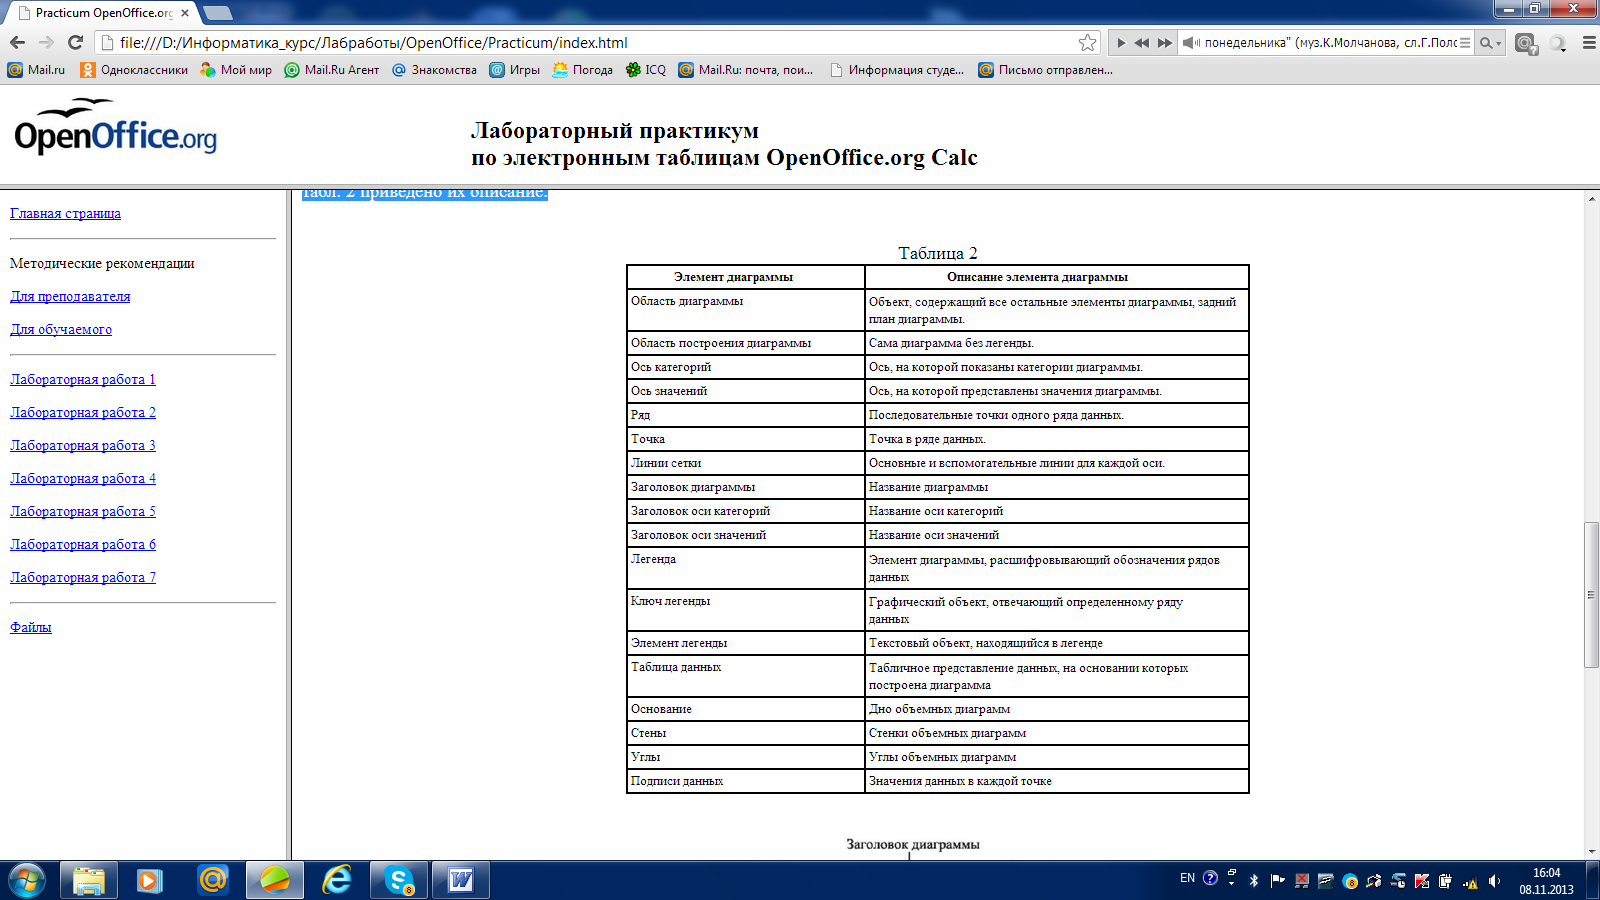This screenshot has height=900, width=1600.
Task: Go to Главная страница link
Action: click(x=65, y=213)
